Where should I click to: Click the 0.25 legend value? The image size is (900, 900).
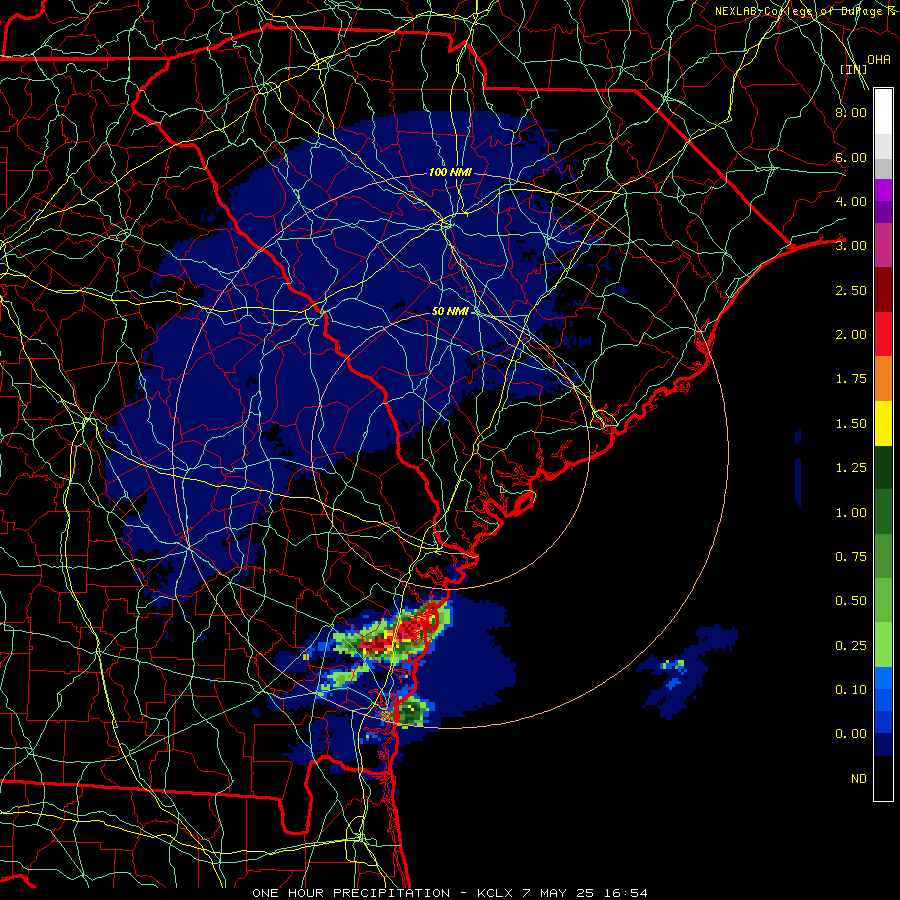coord(851,646)
